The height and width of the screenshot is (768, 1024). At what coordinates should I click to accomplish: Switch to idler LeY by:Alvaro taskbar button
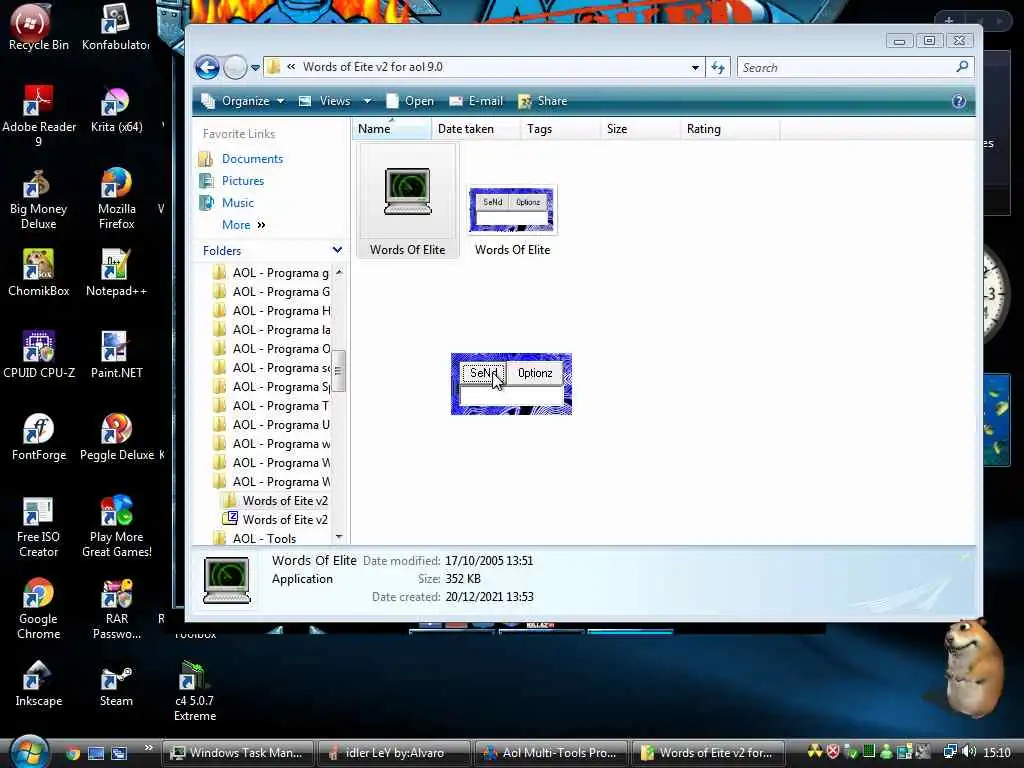pyautogui.click(x=394, y=753)
